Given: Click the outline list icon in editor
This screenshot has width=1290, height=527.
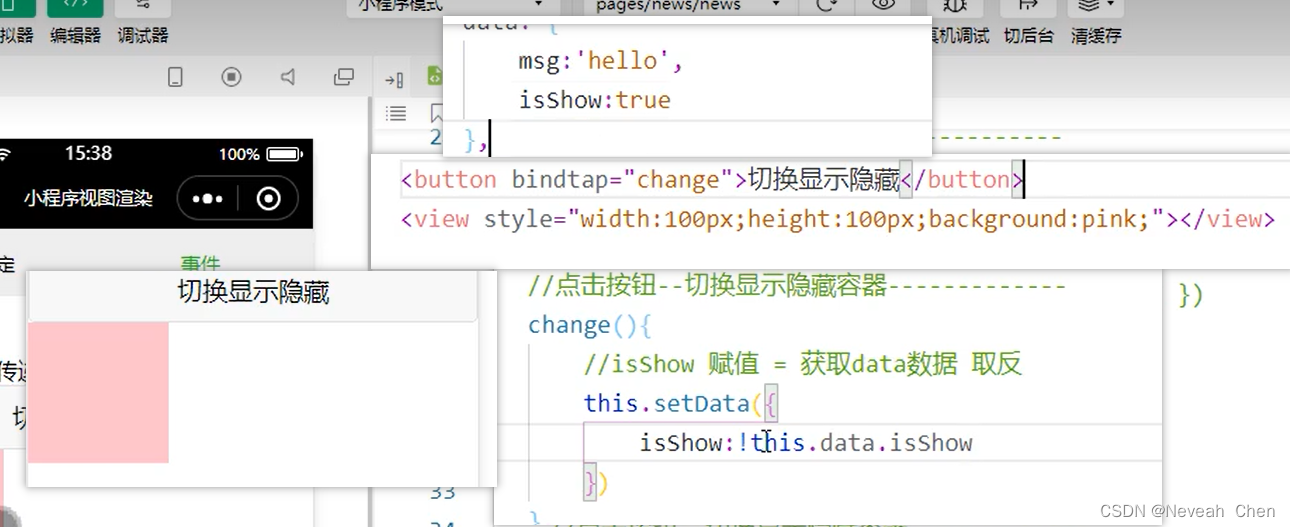Looking at the screenshot, I should click(x=396, y=113).
